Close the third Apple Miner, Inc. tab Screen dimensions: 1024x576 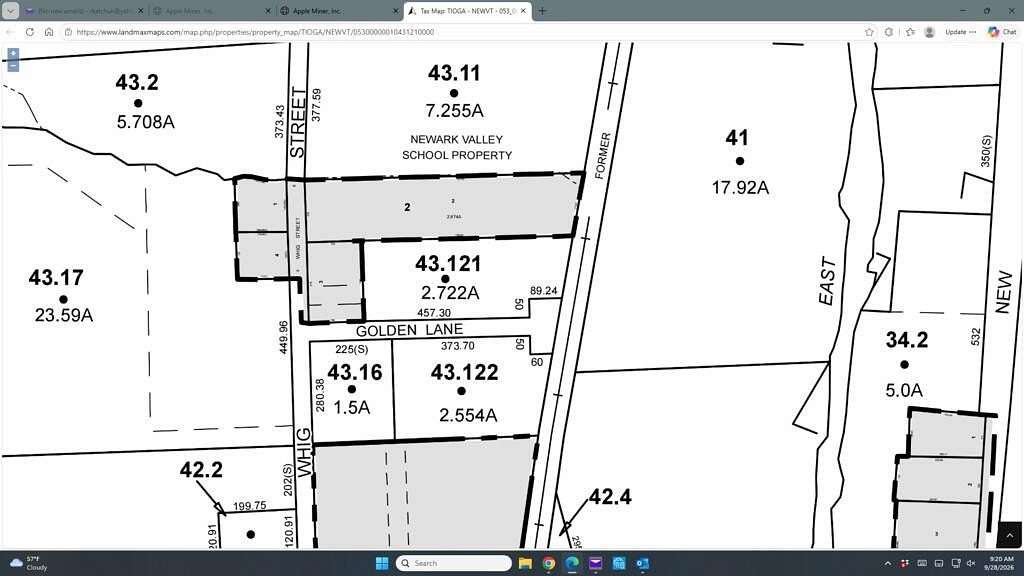click(x=396, y=11)
